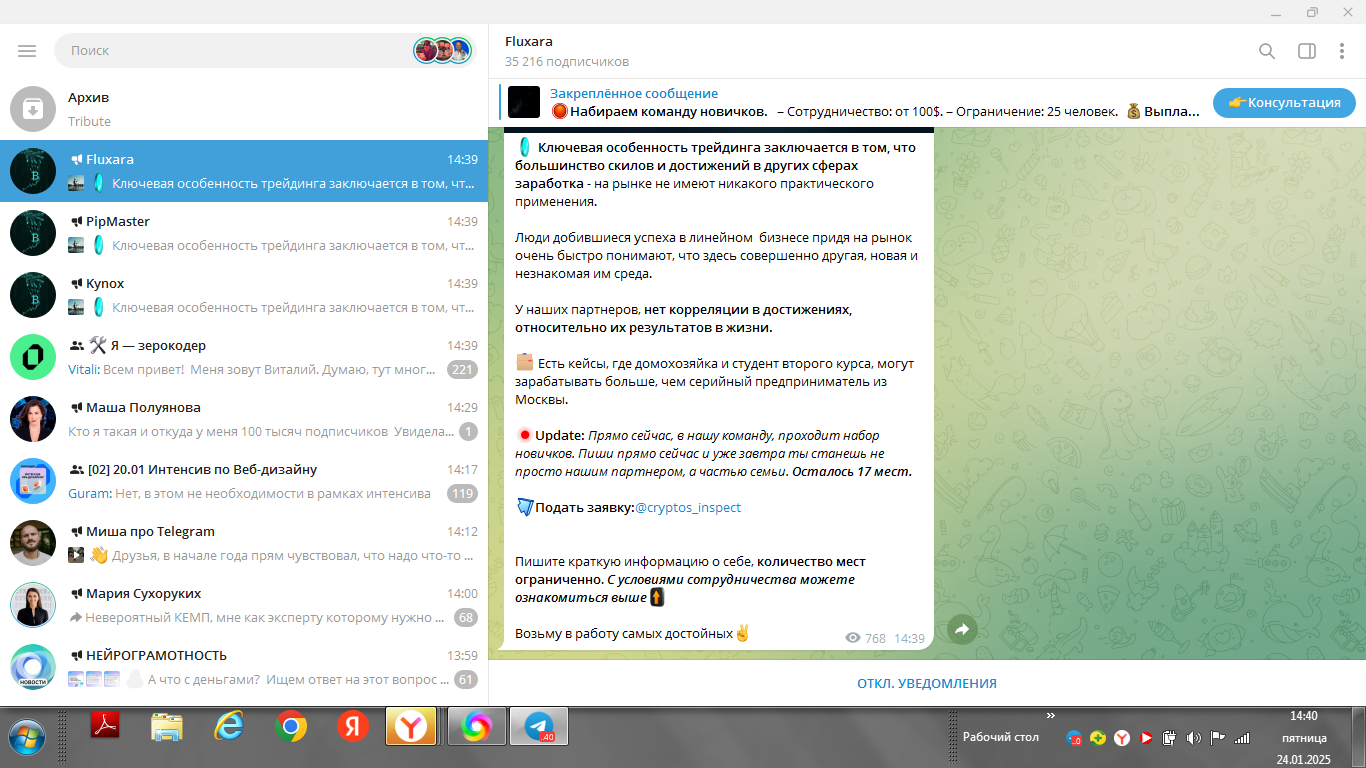
Task: Open the 20.01 Интенсив по Веб-дизайну group
Action: click(244, 481)
